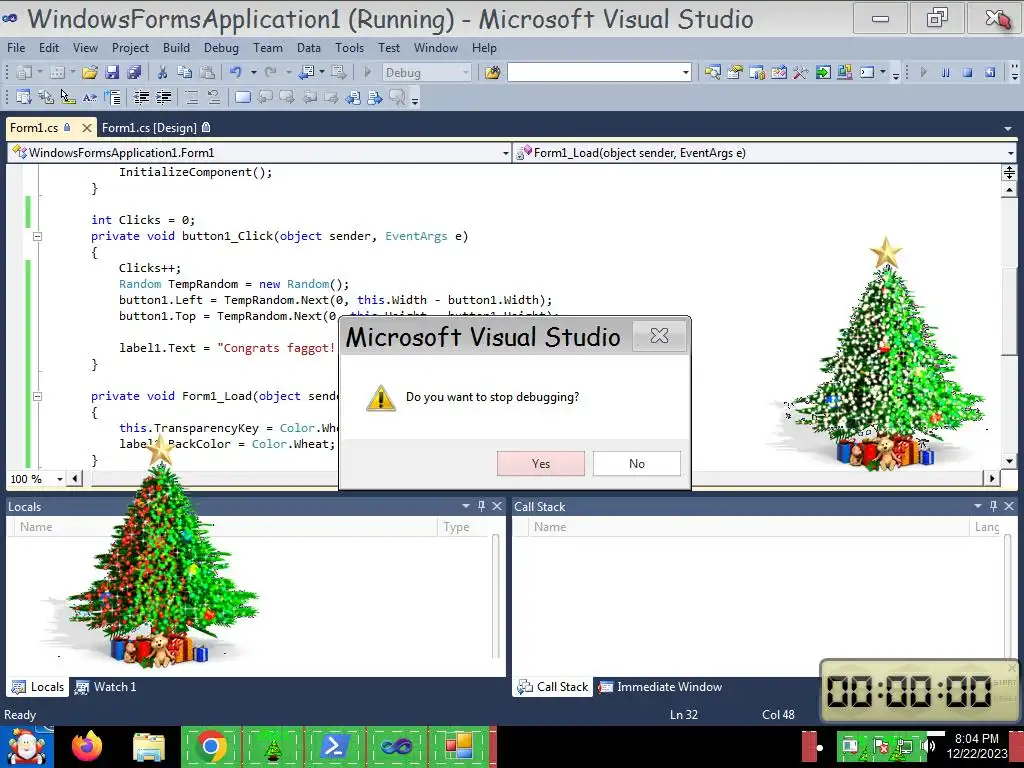Screen dimensions: 1024x768
Task: Increase line indent in text editor toolbar
Action: coord(163,98)
